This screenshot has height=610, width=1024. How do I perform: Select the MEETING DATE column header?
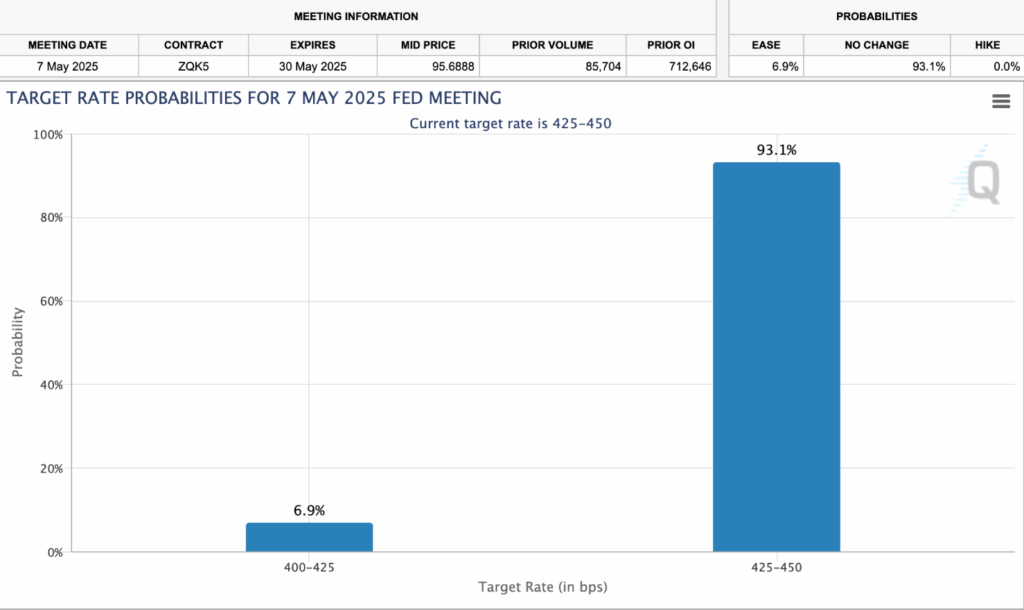pyautogui.click(x=68, y=45)
